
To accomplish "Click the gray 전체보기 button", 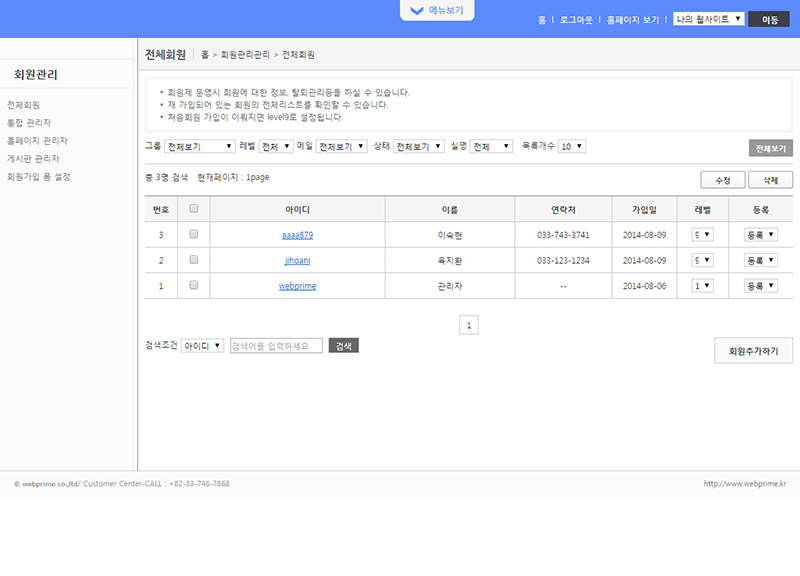I will coord(770,148).
